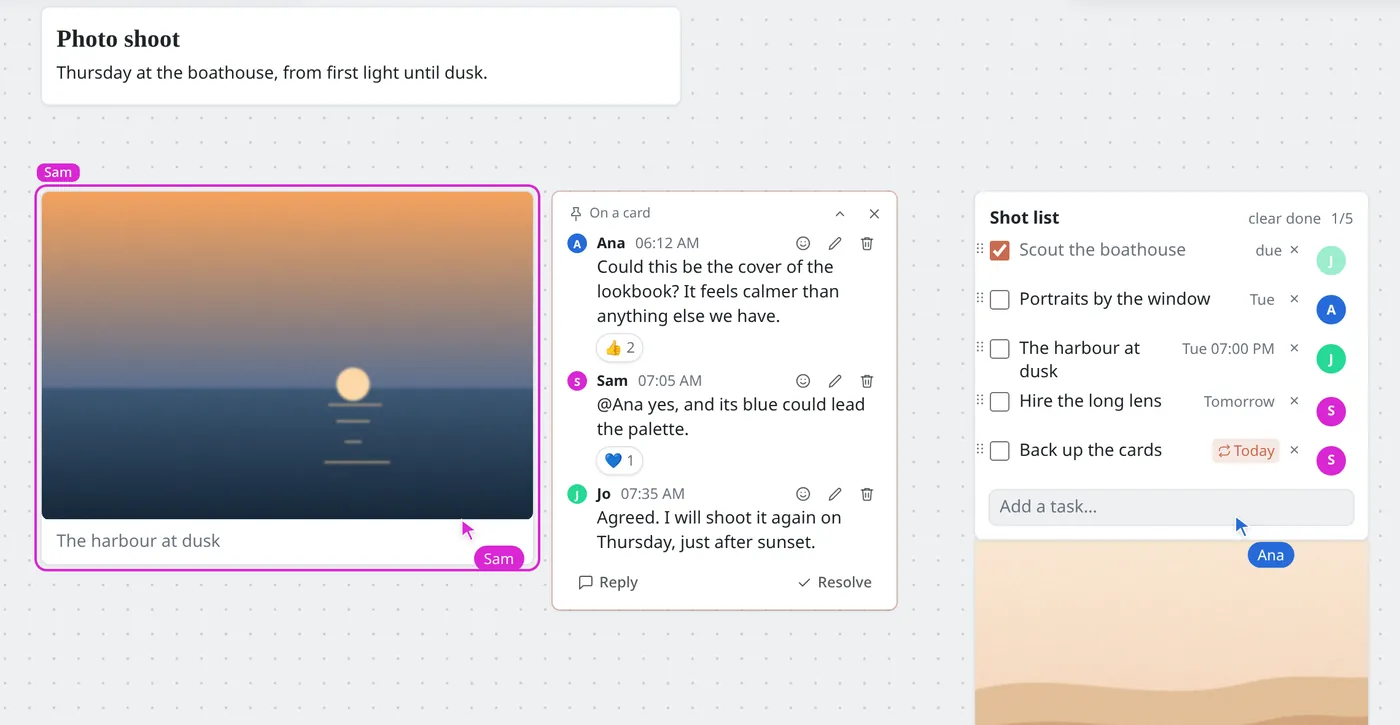The height and width of the screenshot is (725, 1400).
Task: Select the sunset harbour photo
Action: 287,355
